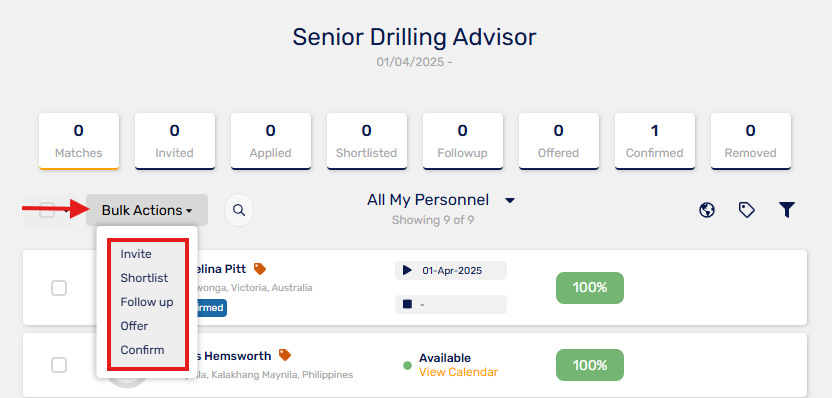The width and height of the screenshot is (832, 398).
Task: Open the View Calendar link
Action: (x=458, y=372)
